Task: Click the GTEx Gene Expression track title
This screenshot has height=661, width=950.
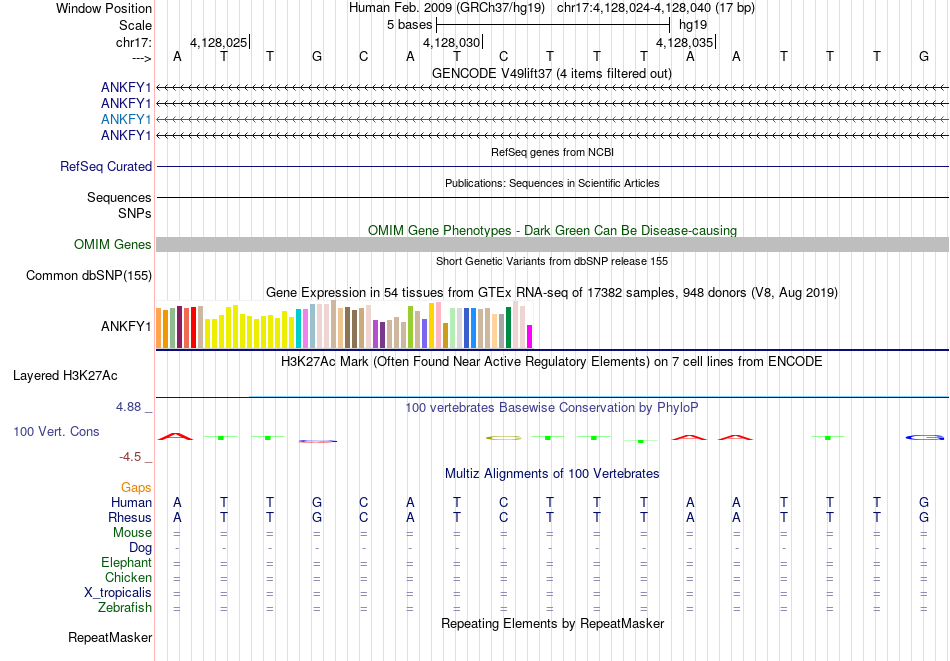Action: (552, 293)
